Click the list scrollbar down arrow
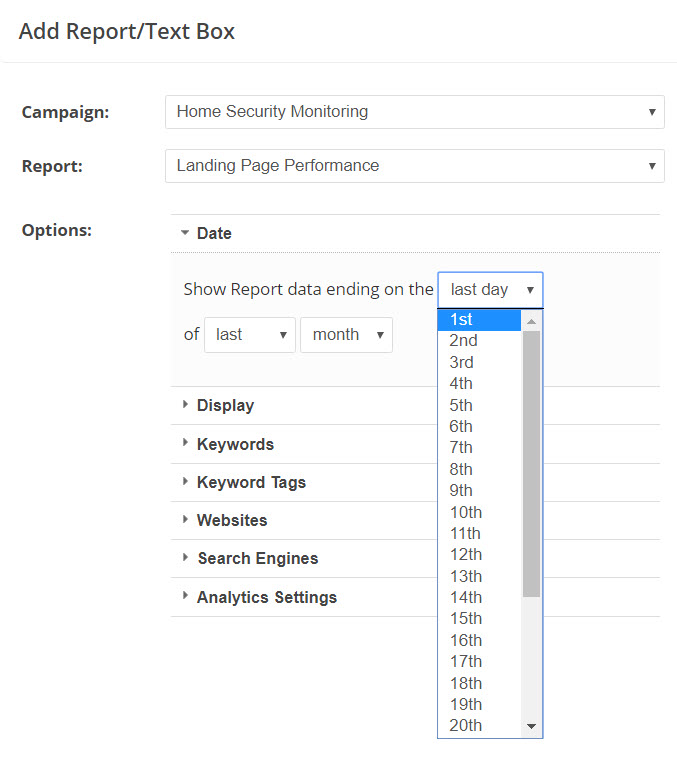The width and height of the screenshot is (677, 773). [531, 726]
